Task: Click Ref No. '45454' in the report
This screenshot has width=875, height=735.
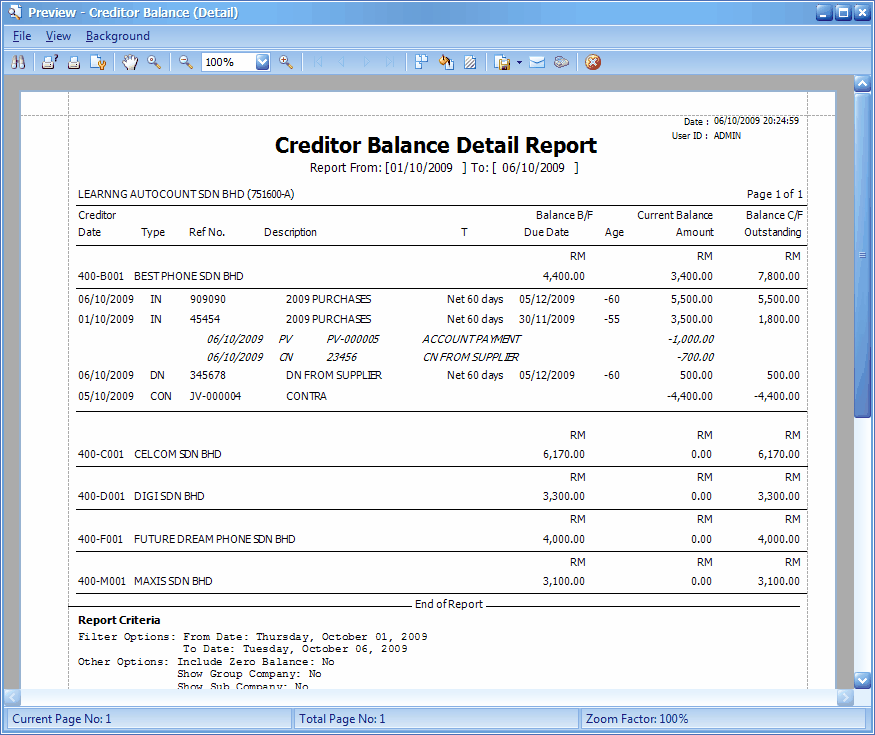Action: tap(205, 319)
